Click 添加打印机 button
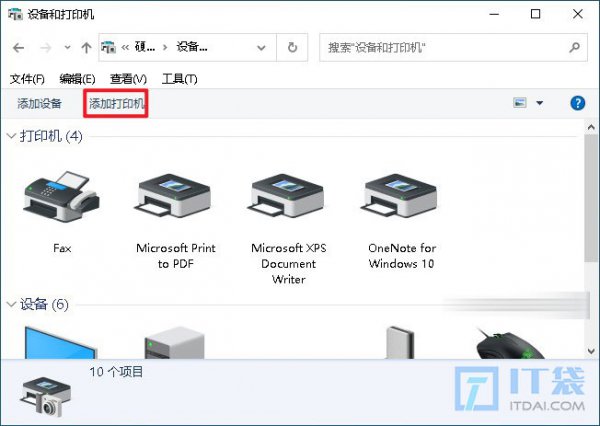Screen dimensions: 600x426 click(116, 103)
